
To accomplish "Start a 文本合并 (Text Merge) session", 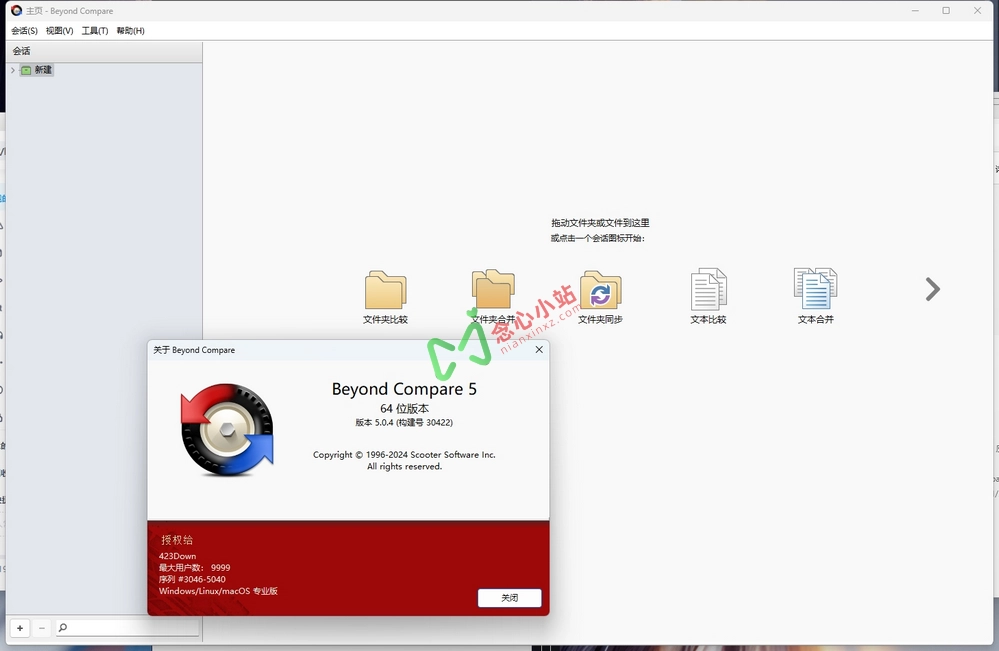I will click(x=815, y=289).
